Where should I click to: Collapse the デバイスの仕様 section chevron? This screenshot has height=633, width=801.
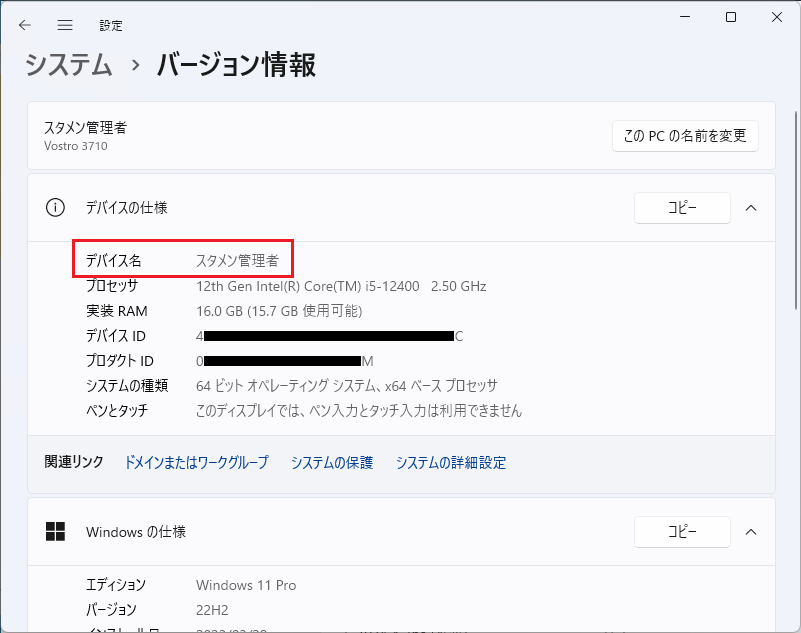point(751,208)
